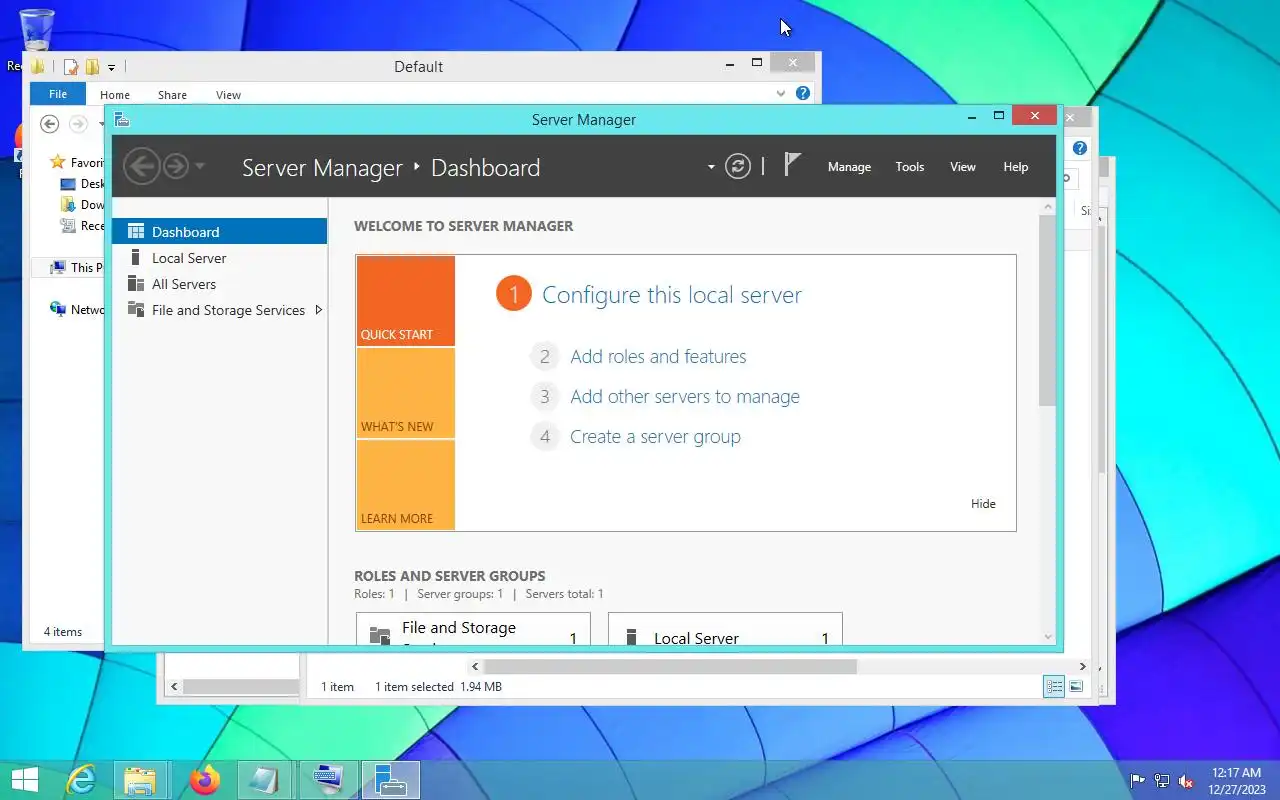Click the scroll-up arrow in Server Manager
Screen dimensions: 1280x800
1048,206
